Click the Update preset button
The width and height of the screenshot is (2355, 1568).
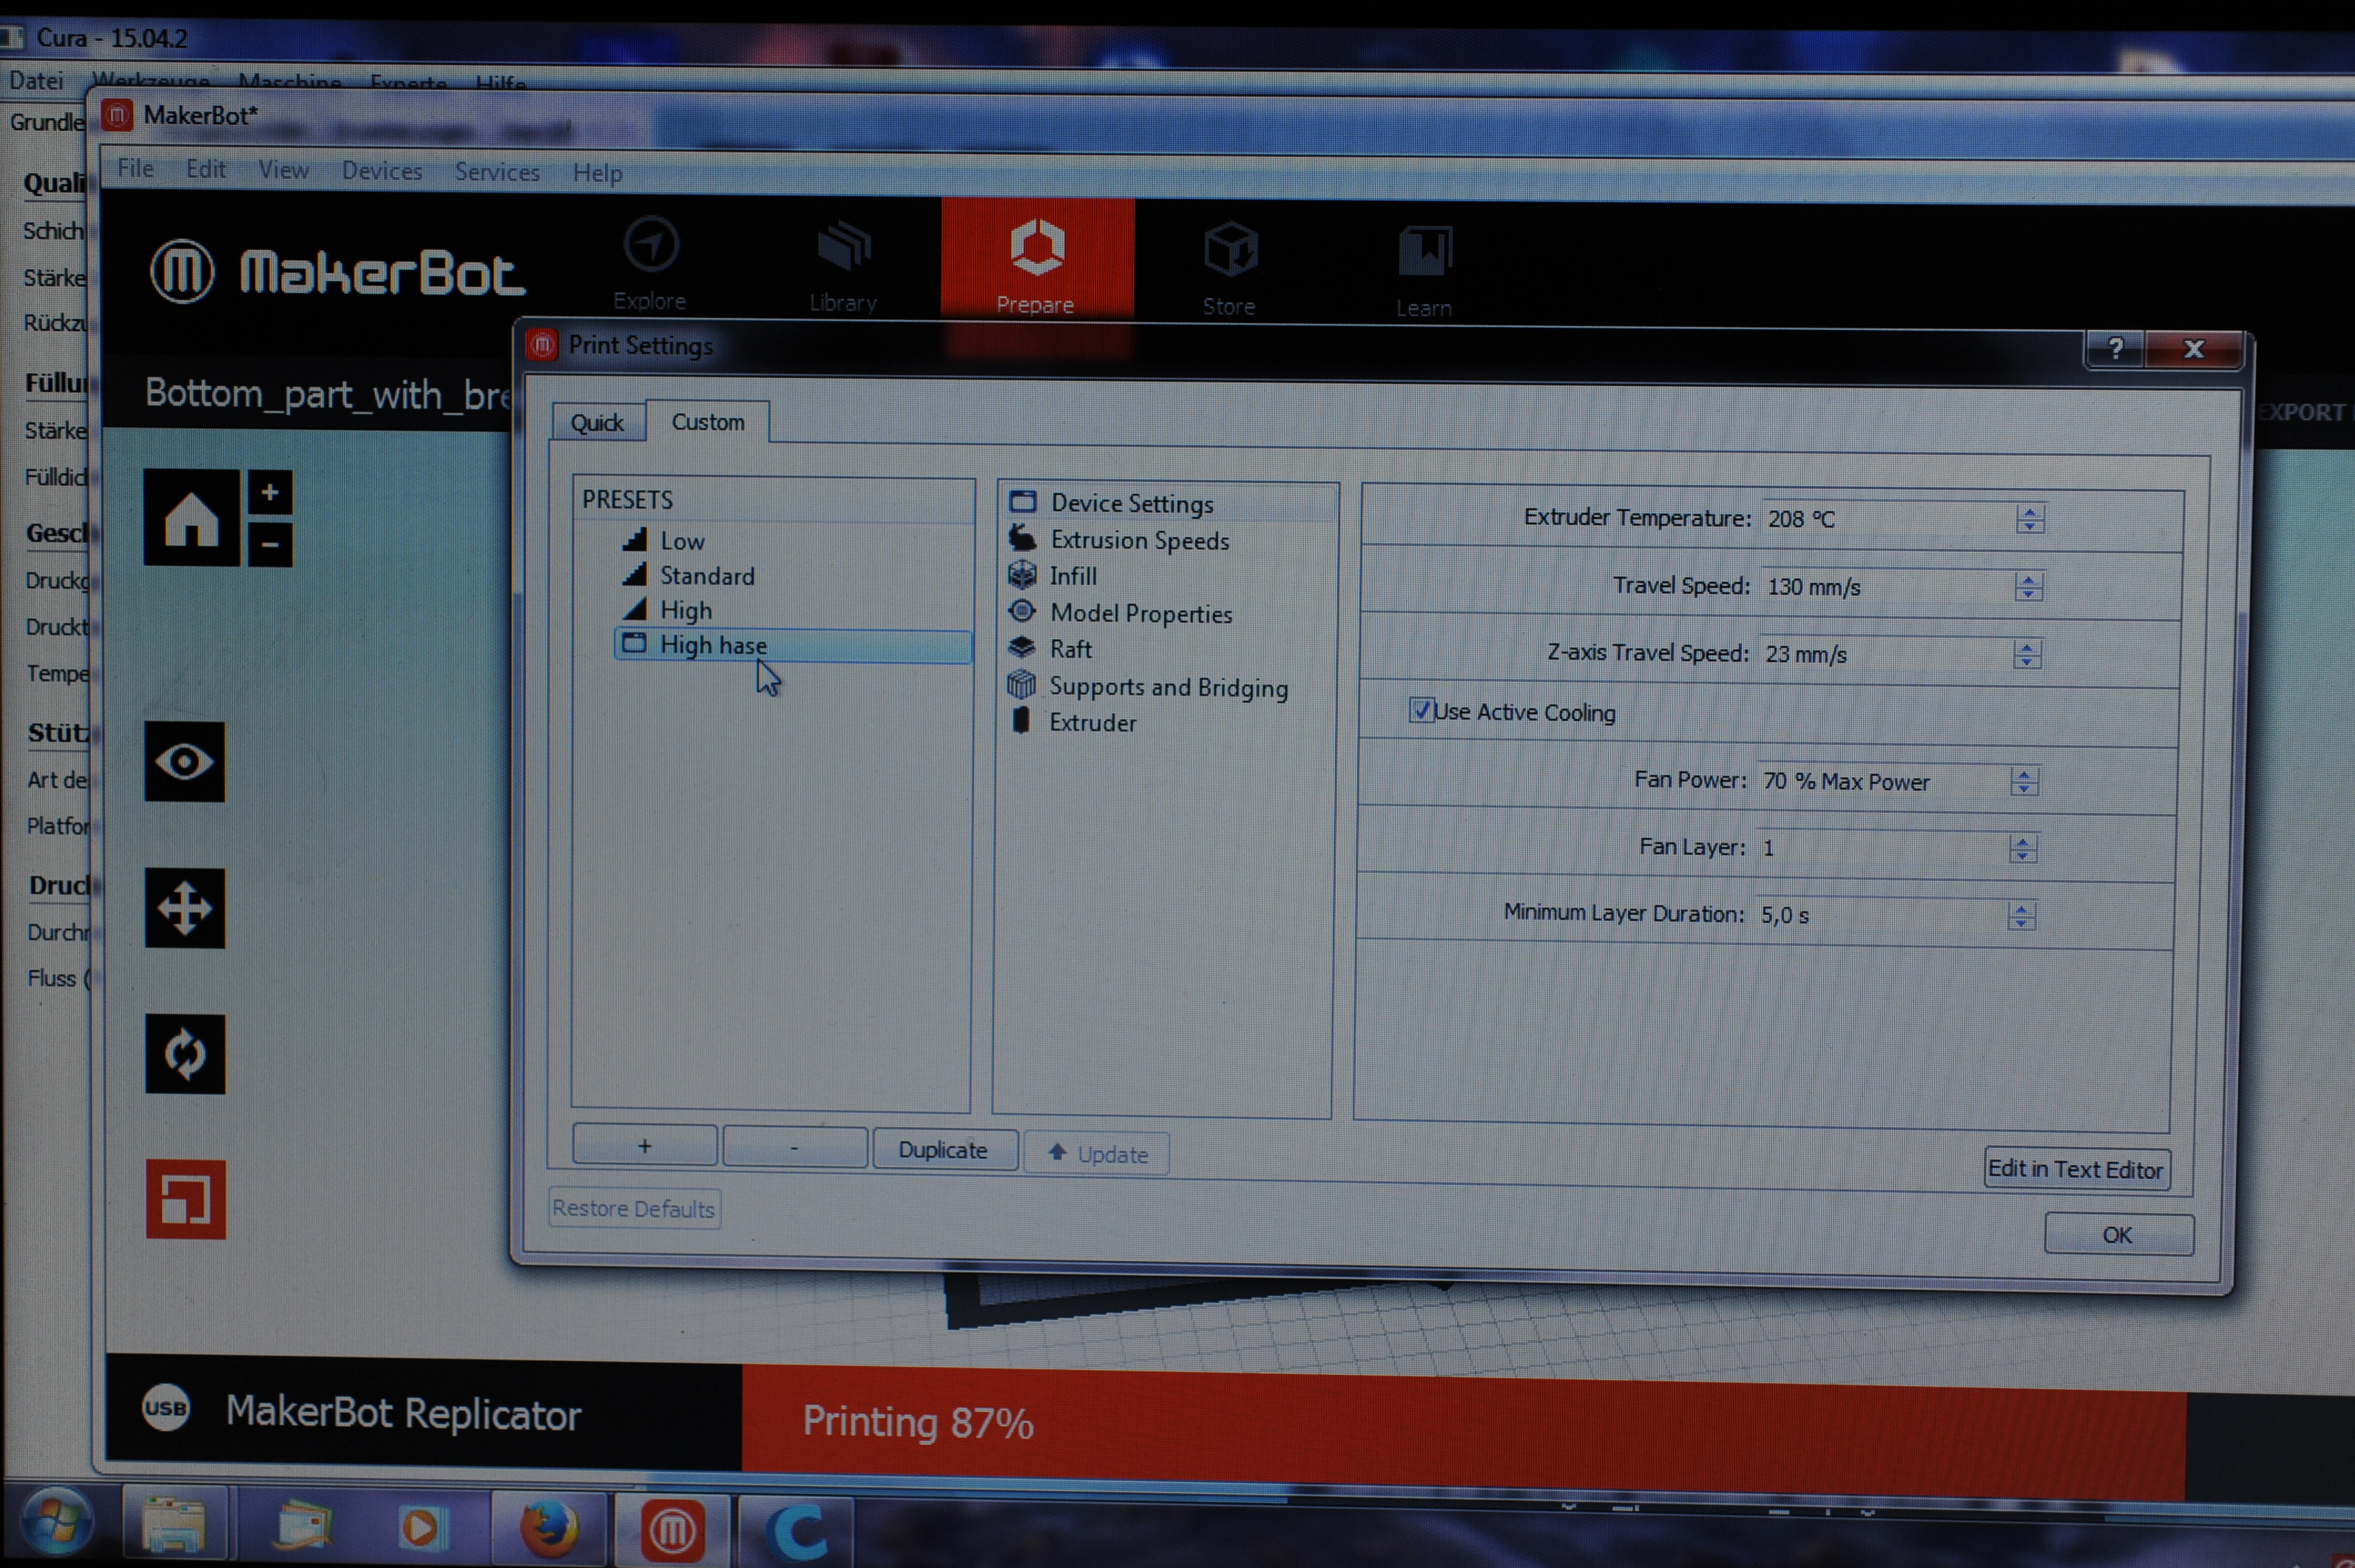[1097, 1154]
